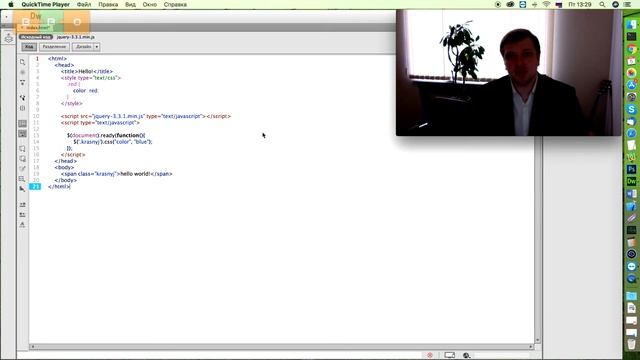
Task: Open the Вид menu
Action: (130, 4)
